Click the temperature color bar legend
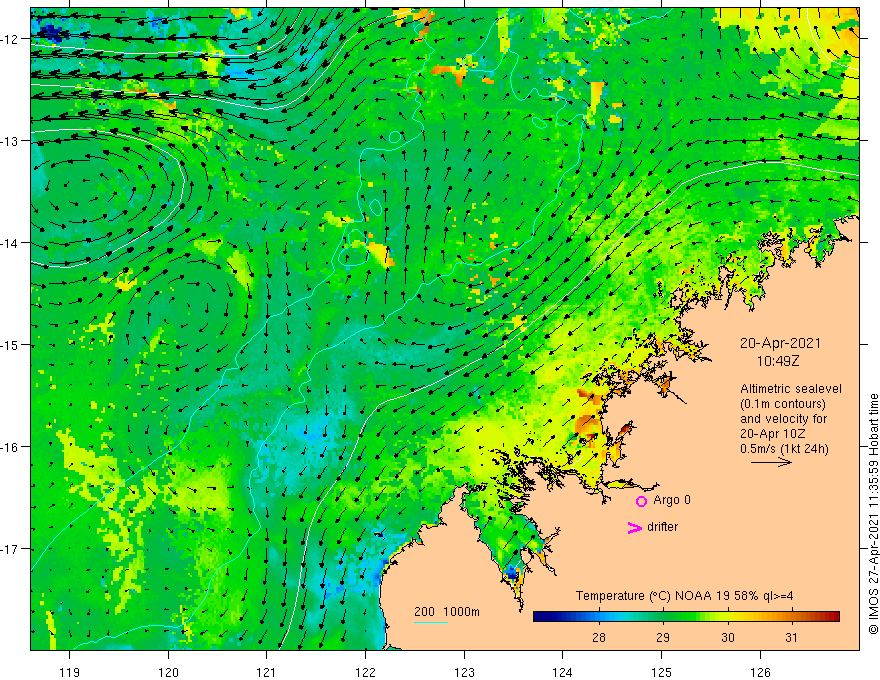 click(x=686, y=617)
